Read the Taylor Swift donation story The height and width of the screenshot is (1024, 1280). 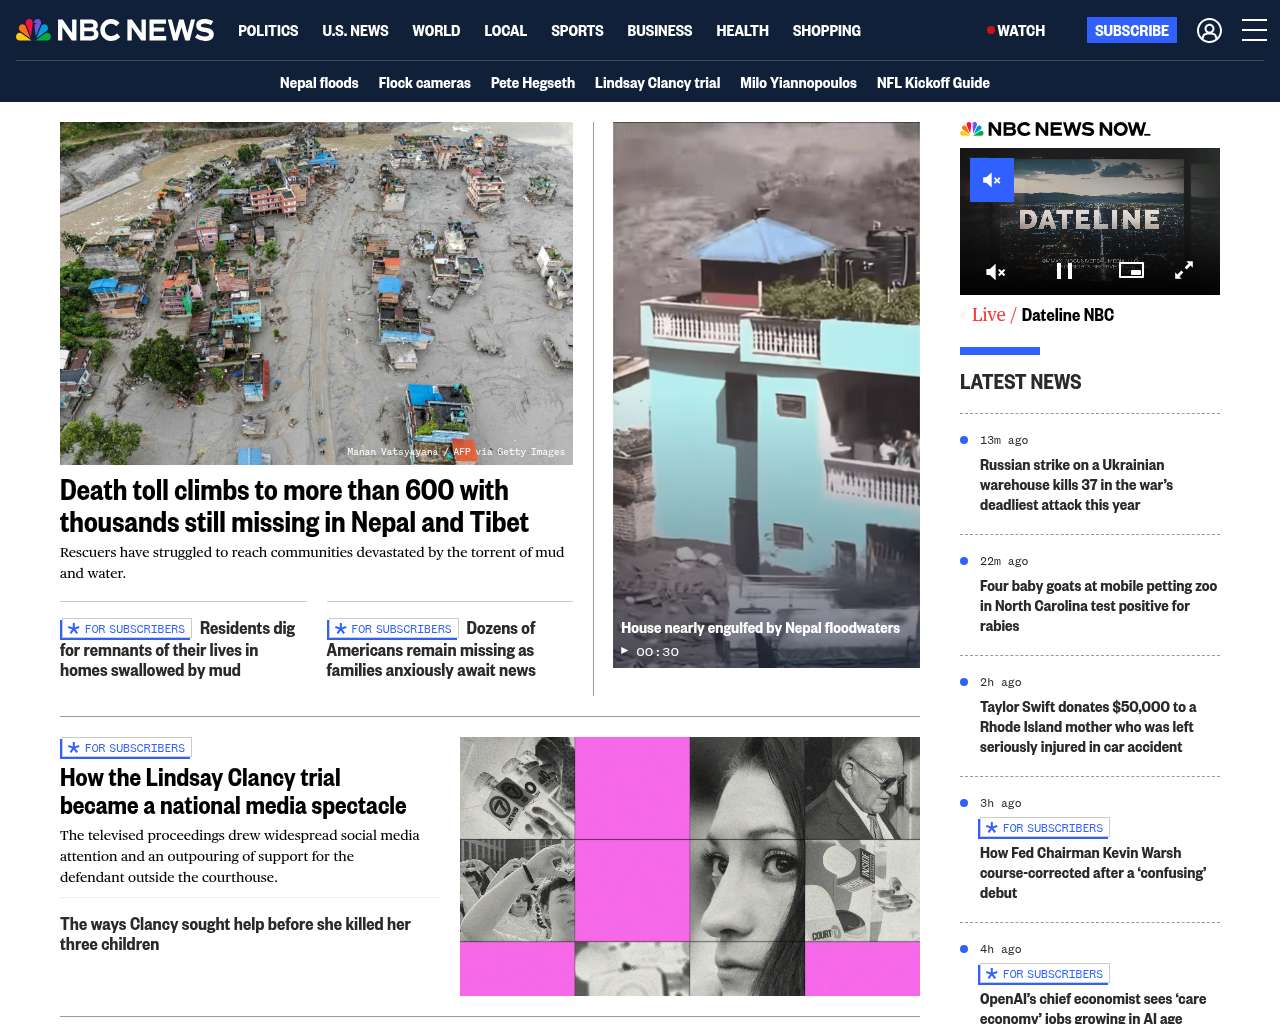click(1088, 727)
